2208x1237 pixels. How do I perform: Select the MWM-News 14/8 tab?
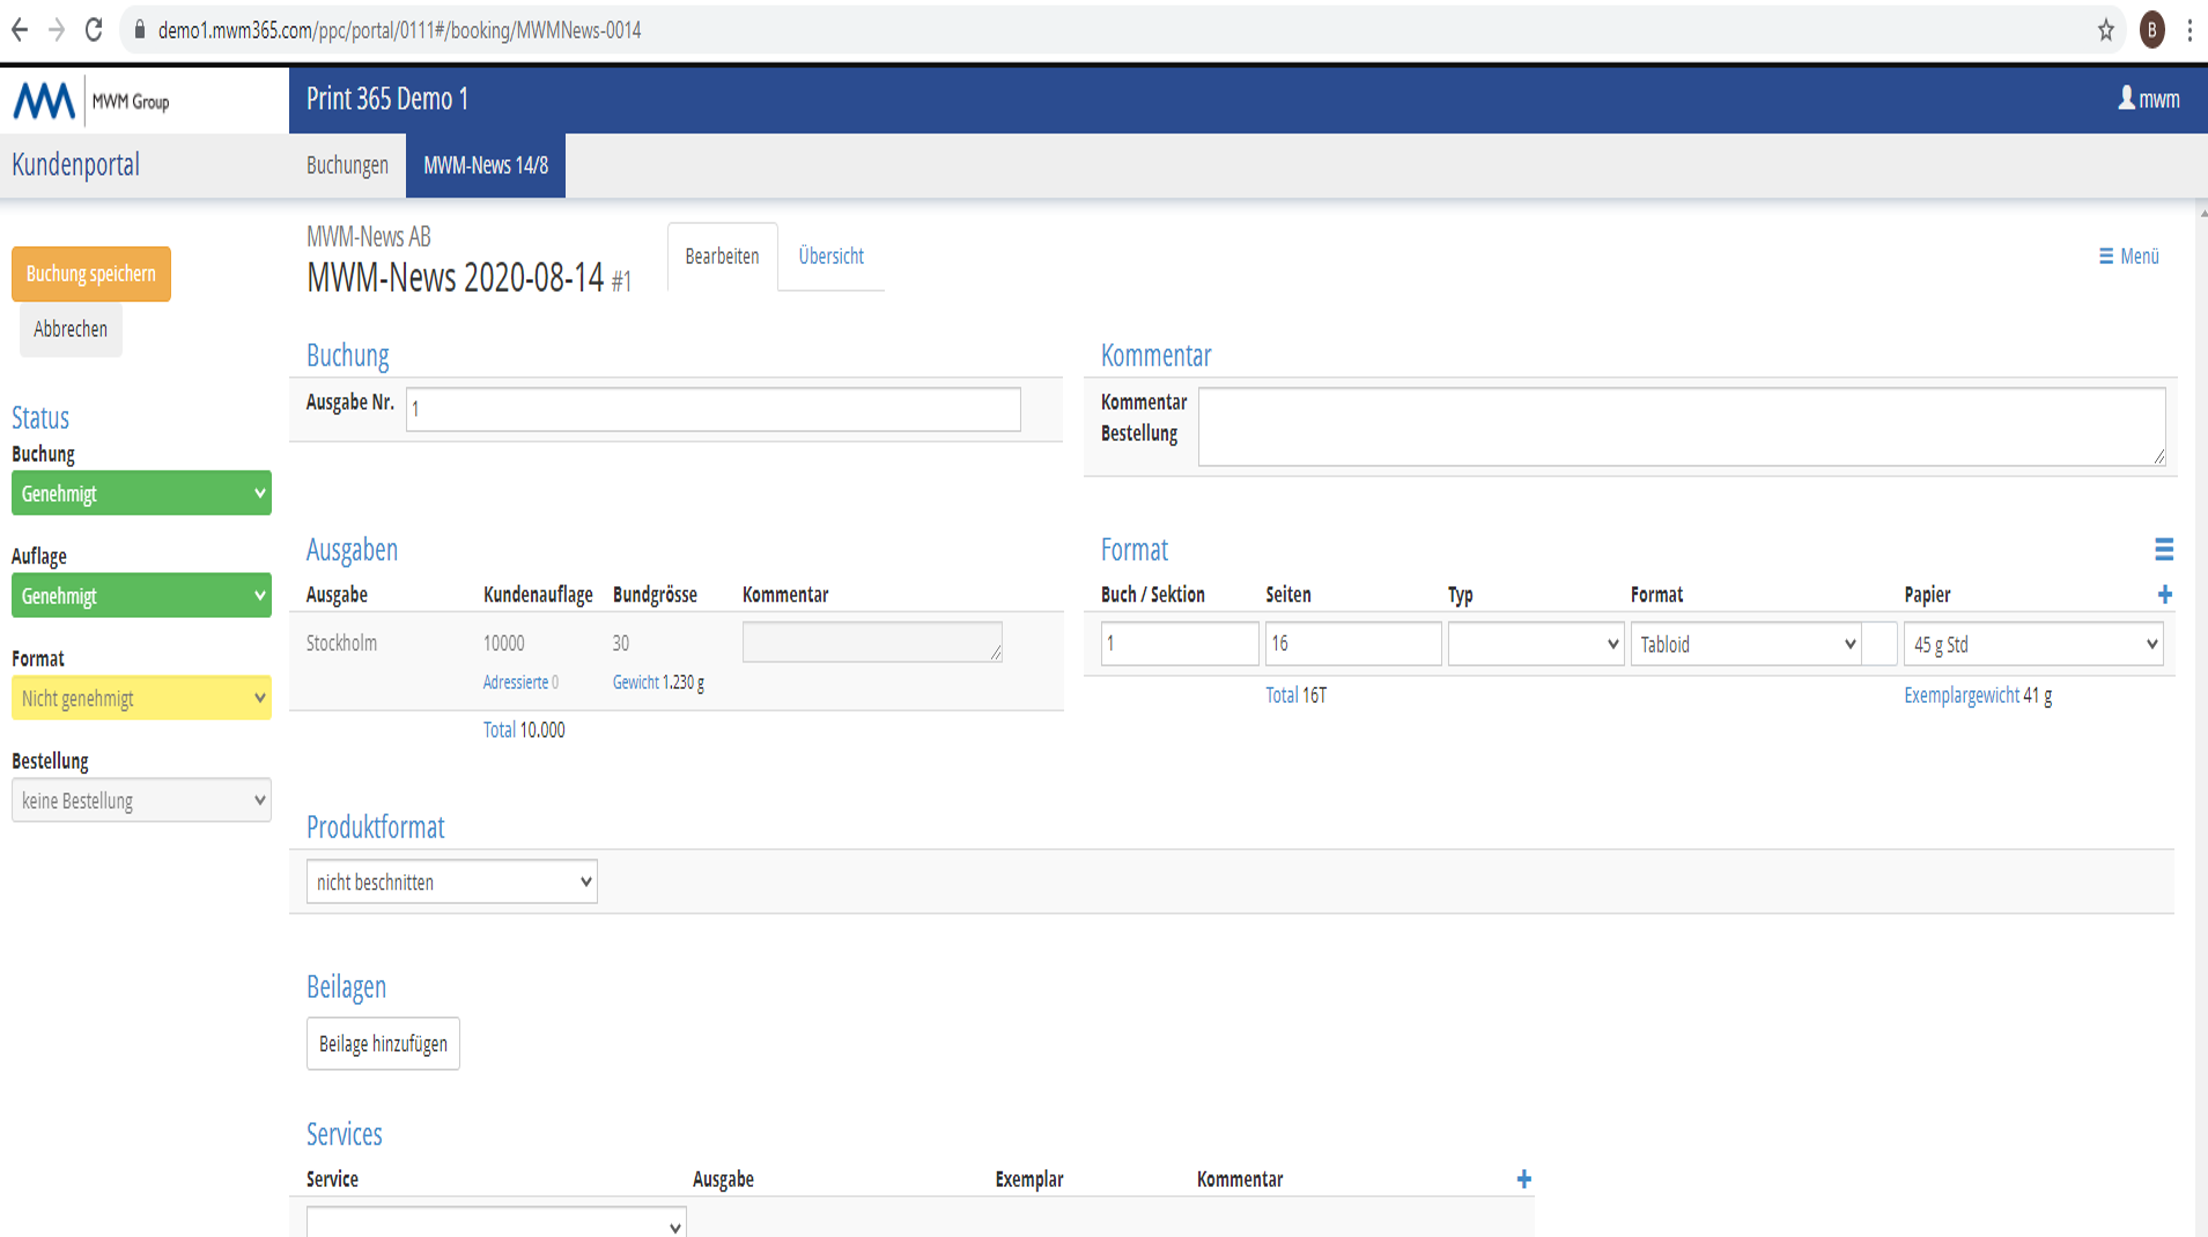click(485, 165)
